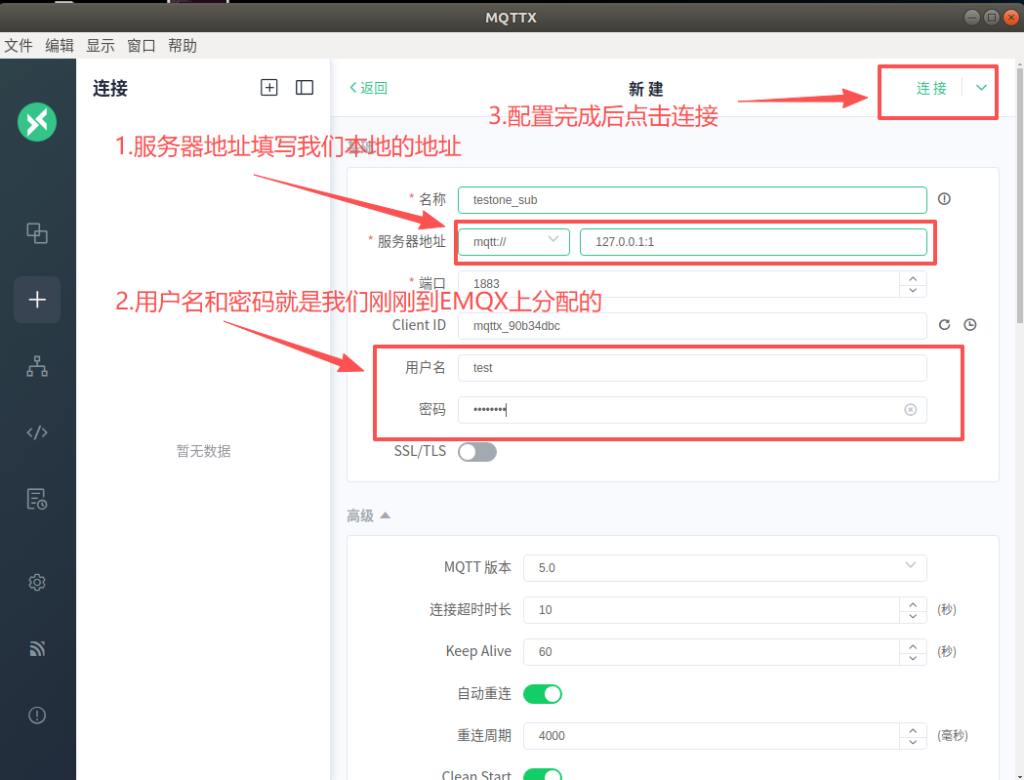Click the new-window plus icon beside 连接 header
Screen dimensions: 1024x780
[269, 88]
